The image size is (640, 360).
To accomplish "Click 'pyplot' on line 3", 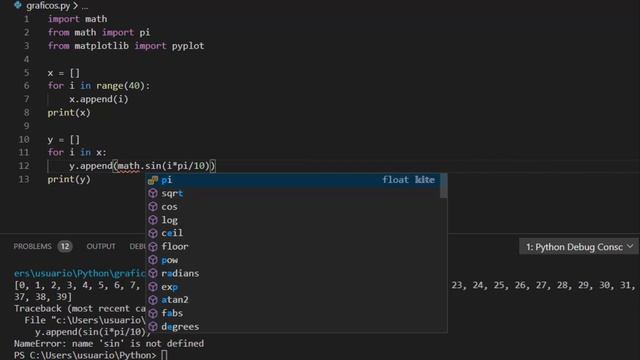I will point(188,46).
